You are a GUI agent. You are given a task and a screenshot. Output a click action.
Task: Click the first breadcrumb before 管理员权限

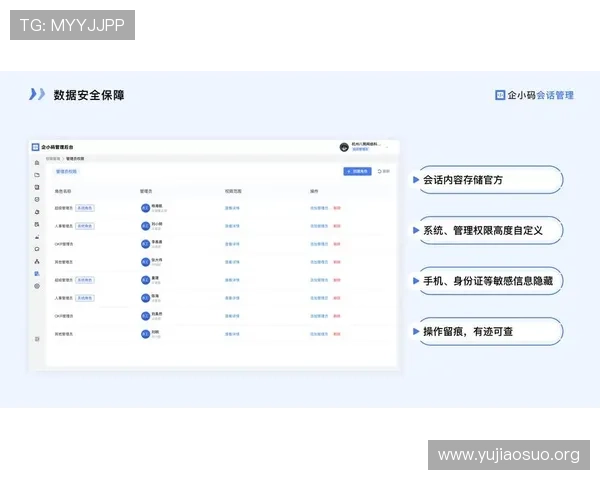(x=53, y=158)
